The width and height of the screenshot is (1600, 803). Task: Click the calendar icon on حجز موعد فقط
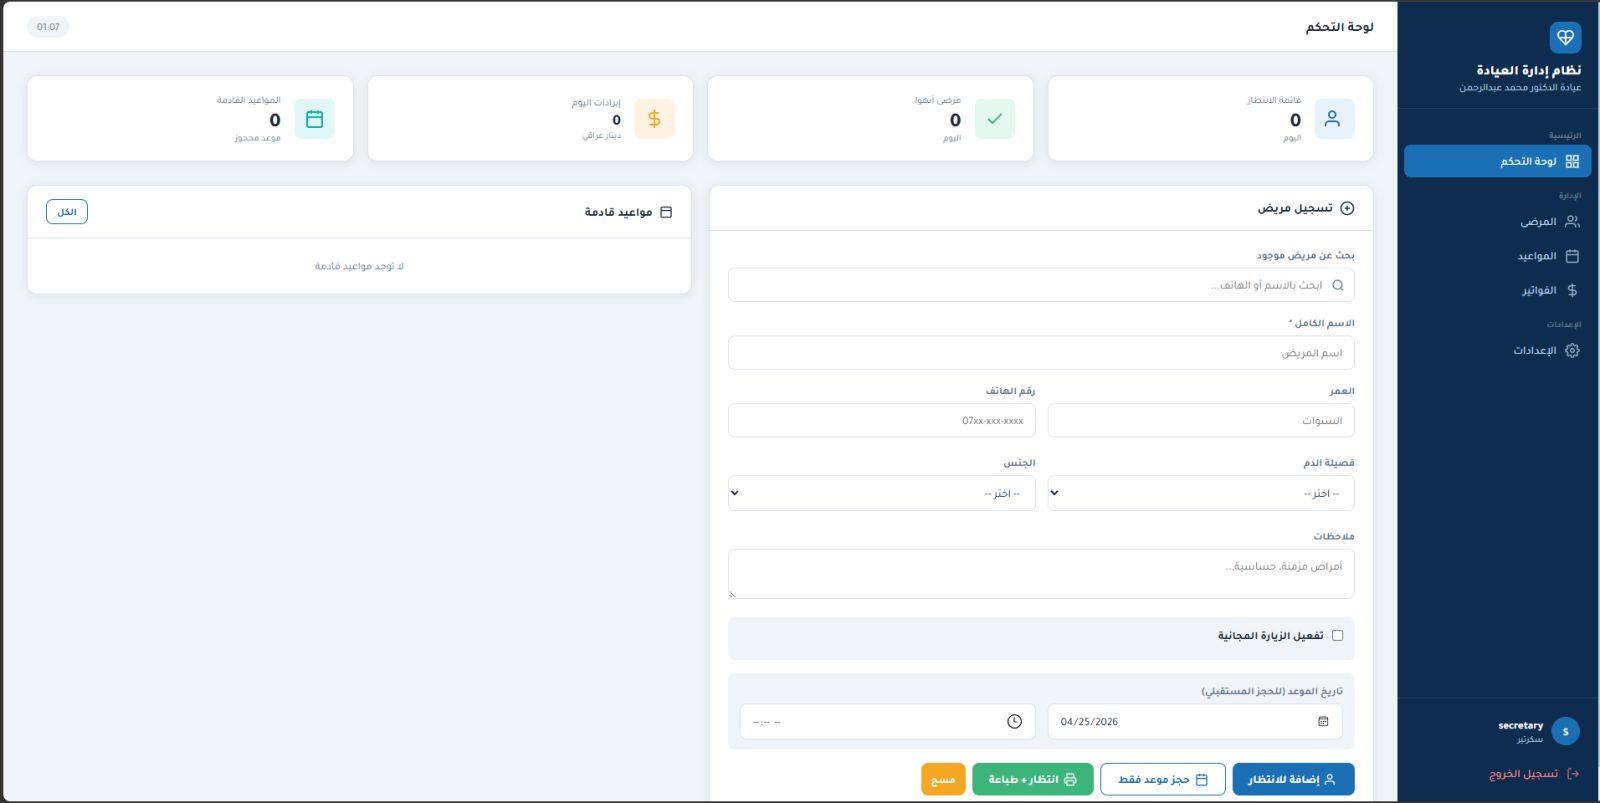tap(1202, 779)
